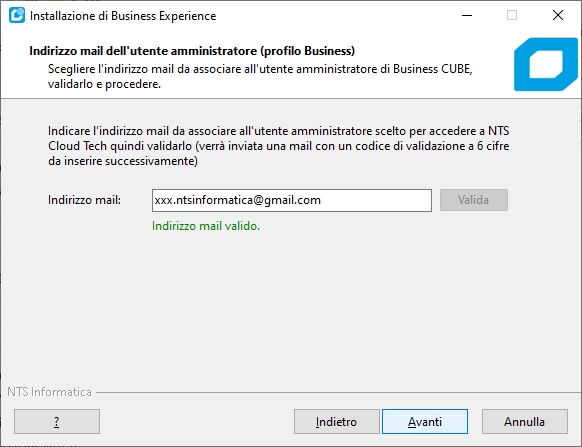The height and width of the screenshot is (447, 582).
Task: Click the green 'Indirizzo mail valido.' message
Action: [x=206, y=226]
